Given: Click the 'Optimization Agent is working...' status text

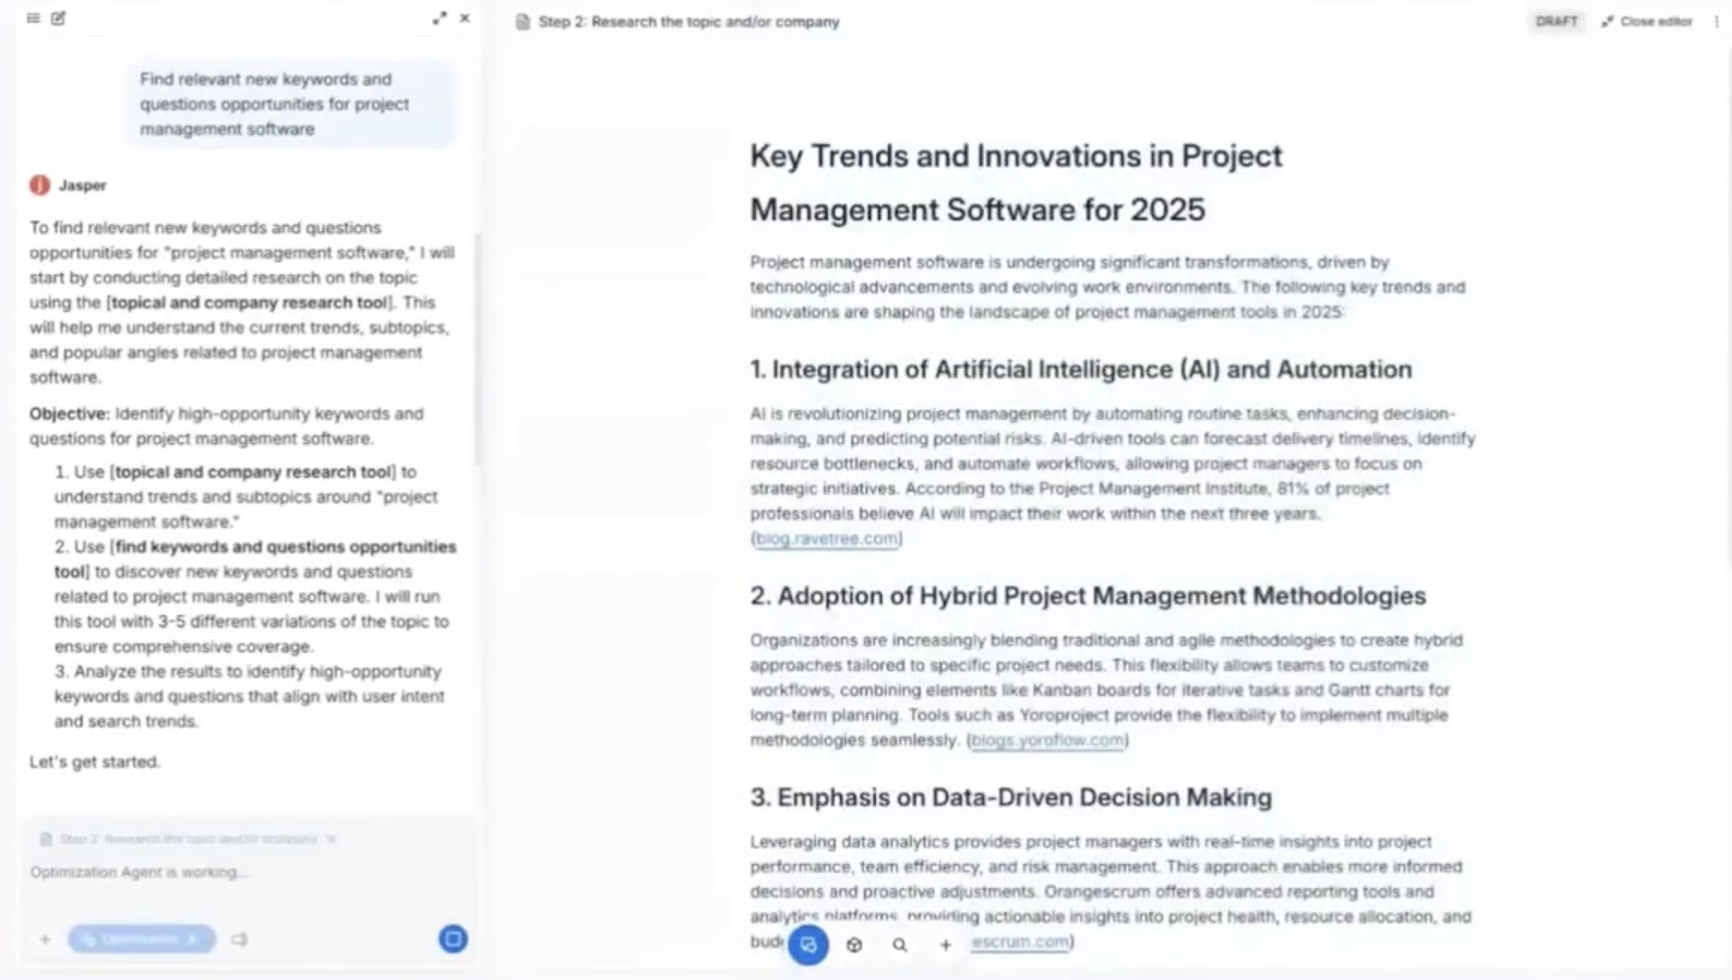Looking at the screenshot, I should (x=139, y=872).
